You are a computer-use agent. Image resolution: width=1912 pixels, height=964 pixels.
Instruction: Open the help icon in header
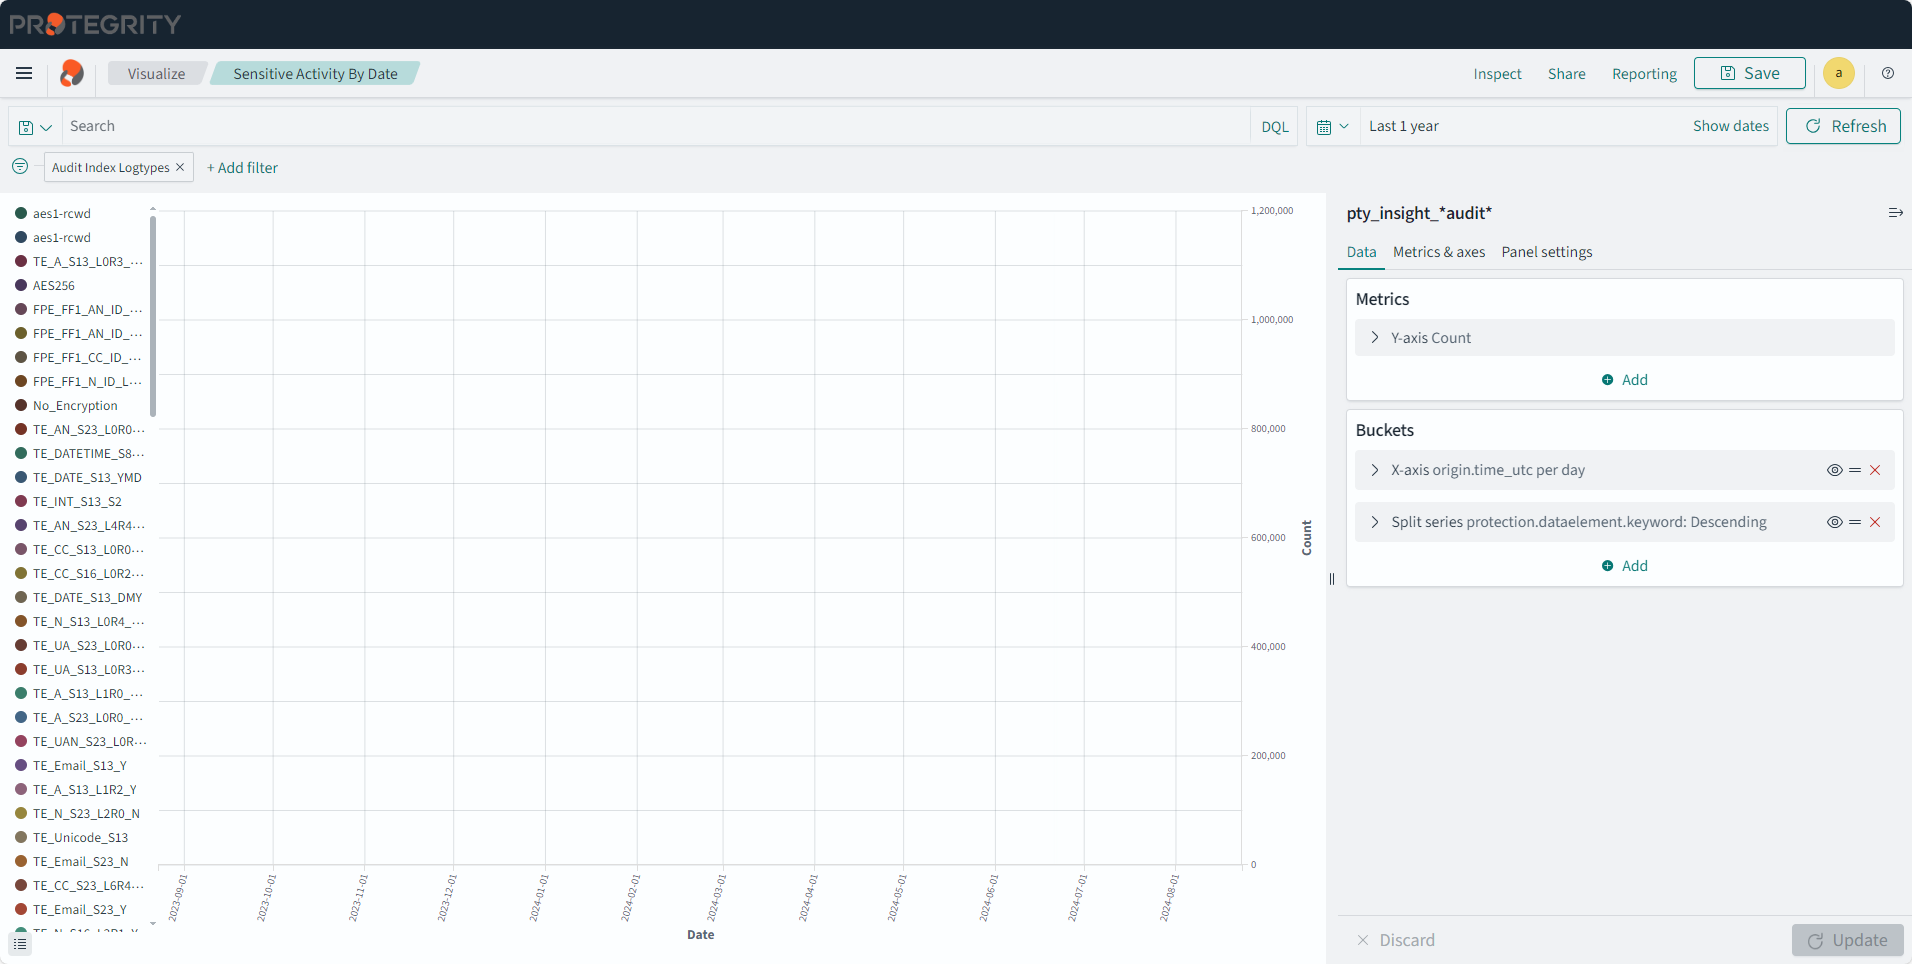pyautogui.click(x=1887, y=73)
